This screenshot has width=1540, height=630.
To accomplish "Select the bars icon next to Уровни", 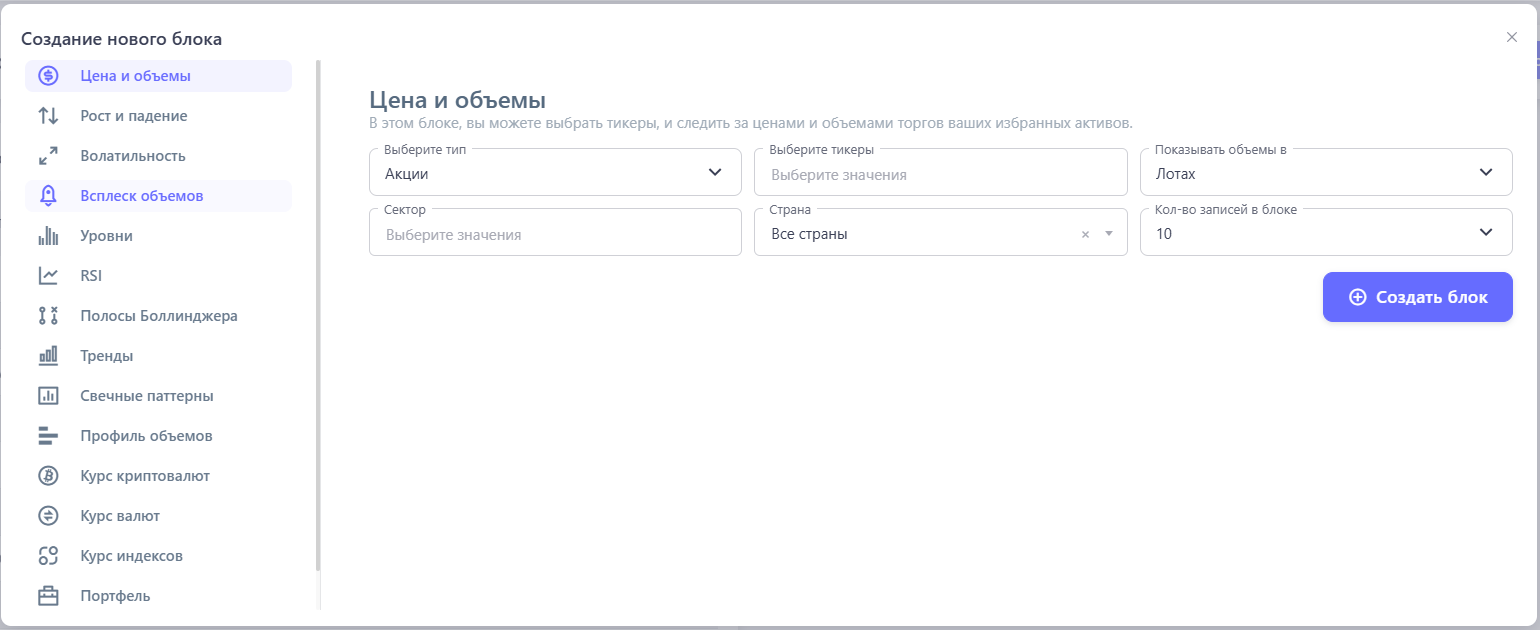I will pyautogui.click(x=48, y=236).
